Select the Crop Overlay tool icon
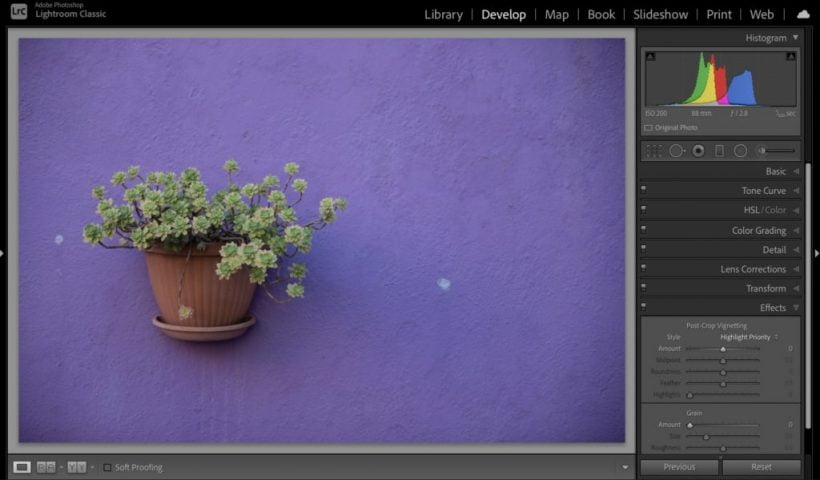Image resolution: width=820 pixels, height=480 pixels. [653, 151]
